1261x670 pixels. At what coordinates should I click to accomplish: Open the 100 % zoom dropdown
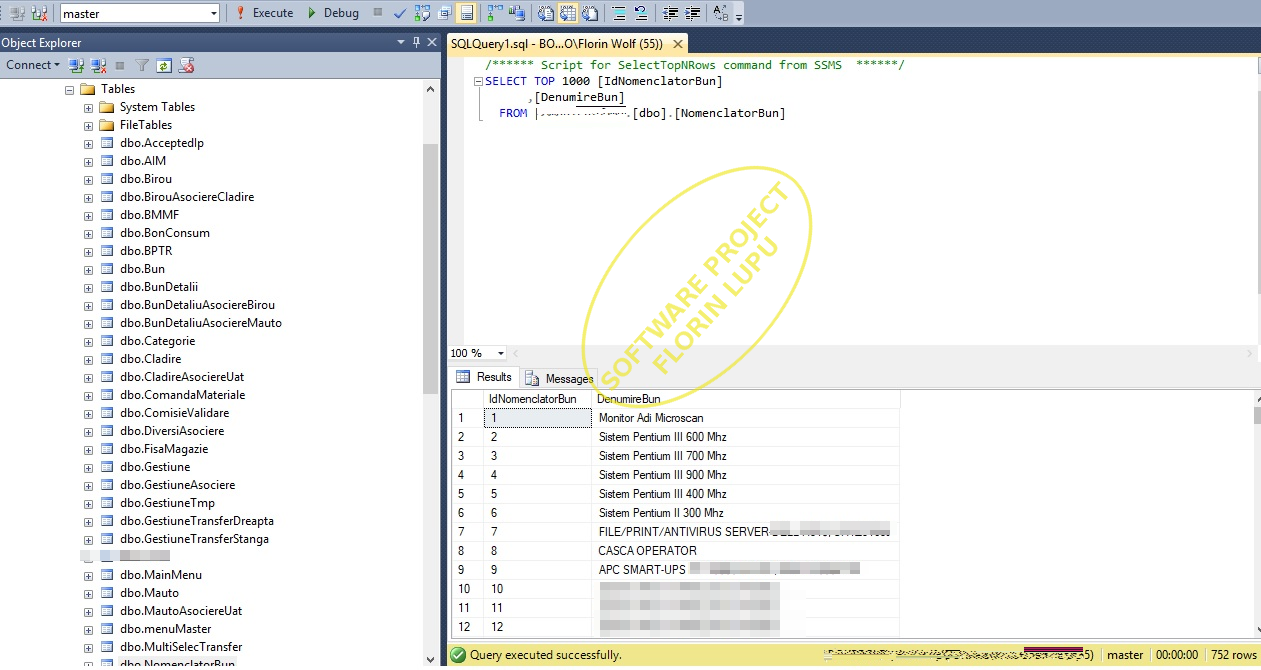(500, 353)
